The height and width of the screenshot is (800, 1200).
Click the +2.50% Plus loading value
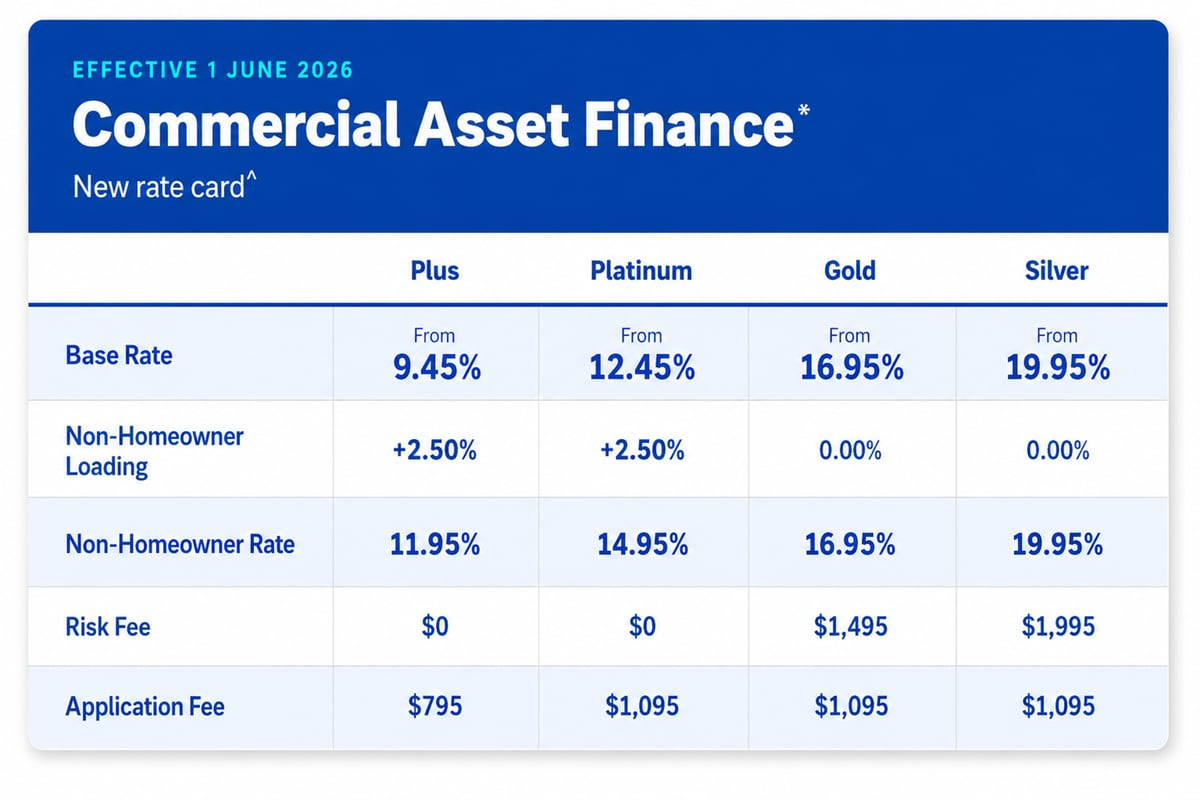pos(434,451)
